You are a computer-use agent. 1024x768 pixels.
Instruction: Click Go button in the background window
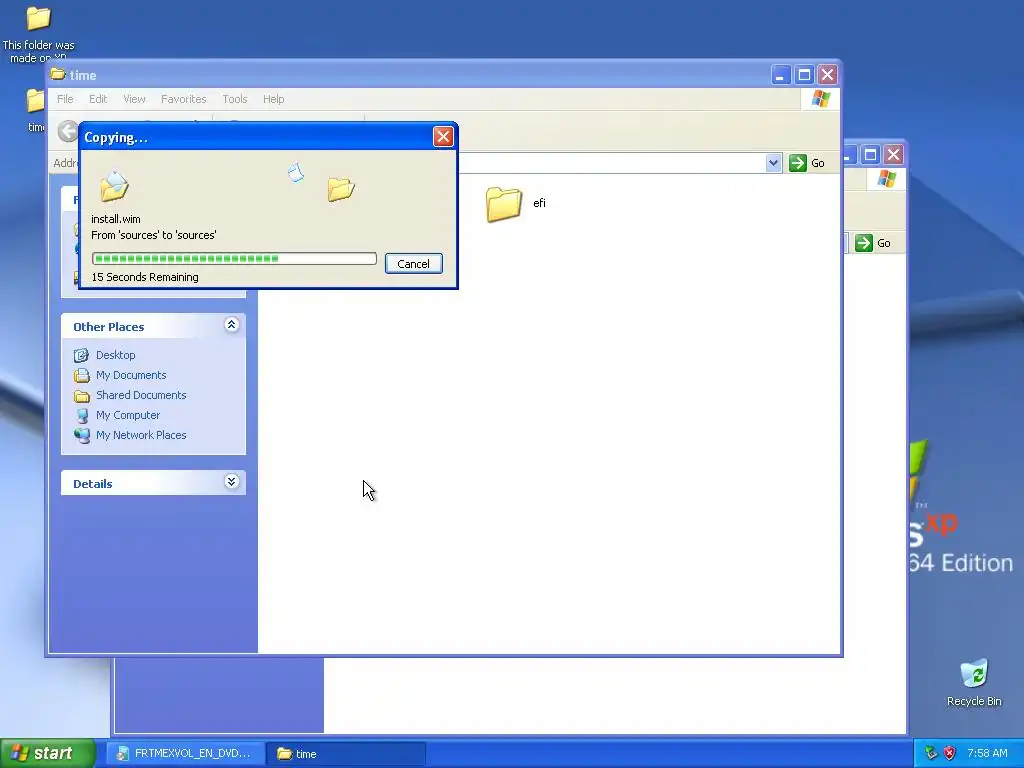(x=873, y=243)
